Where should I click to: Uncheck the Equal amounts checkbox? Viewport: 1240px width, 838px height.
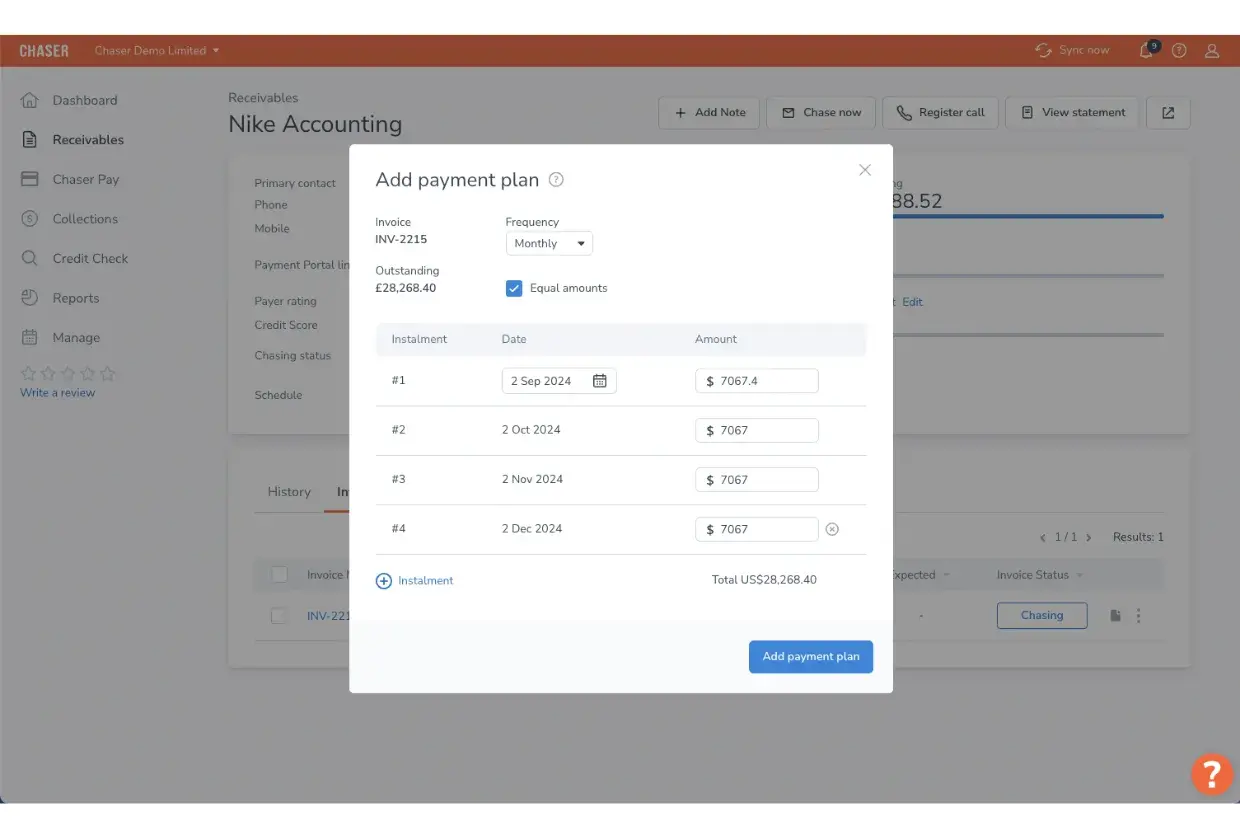pyautogui.click(x=514, y=288)
